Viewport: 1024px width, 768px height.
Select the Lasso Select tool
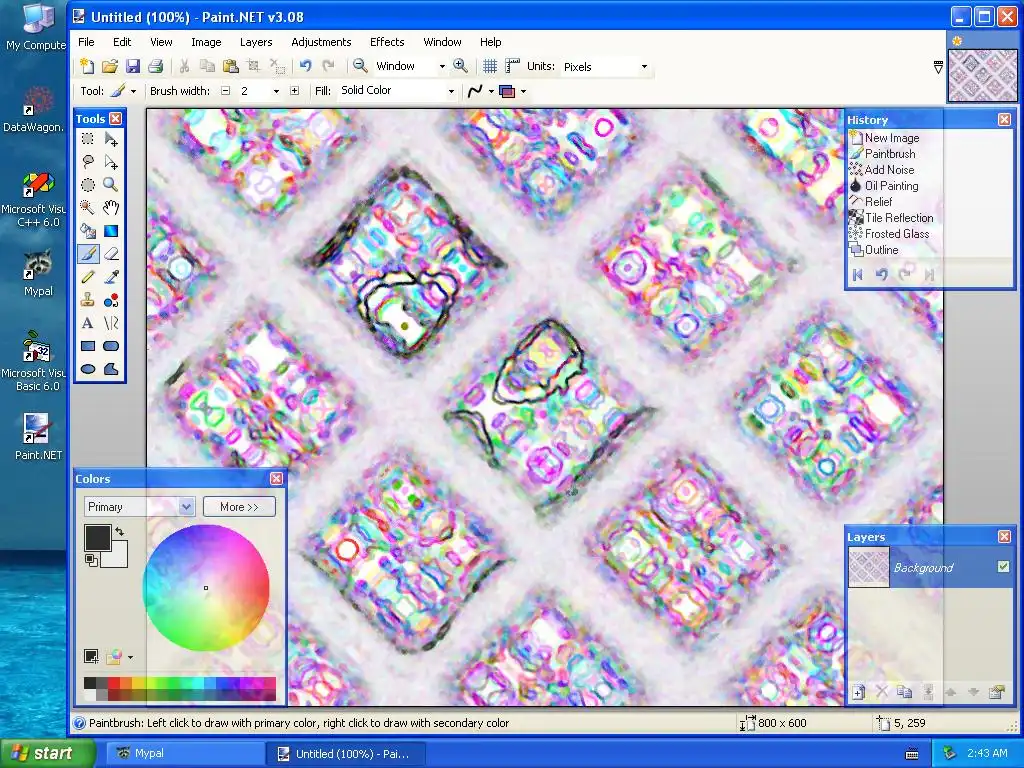(x=88, y=162)
